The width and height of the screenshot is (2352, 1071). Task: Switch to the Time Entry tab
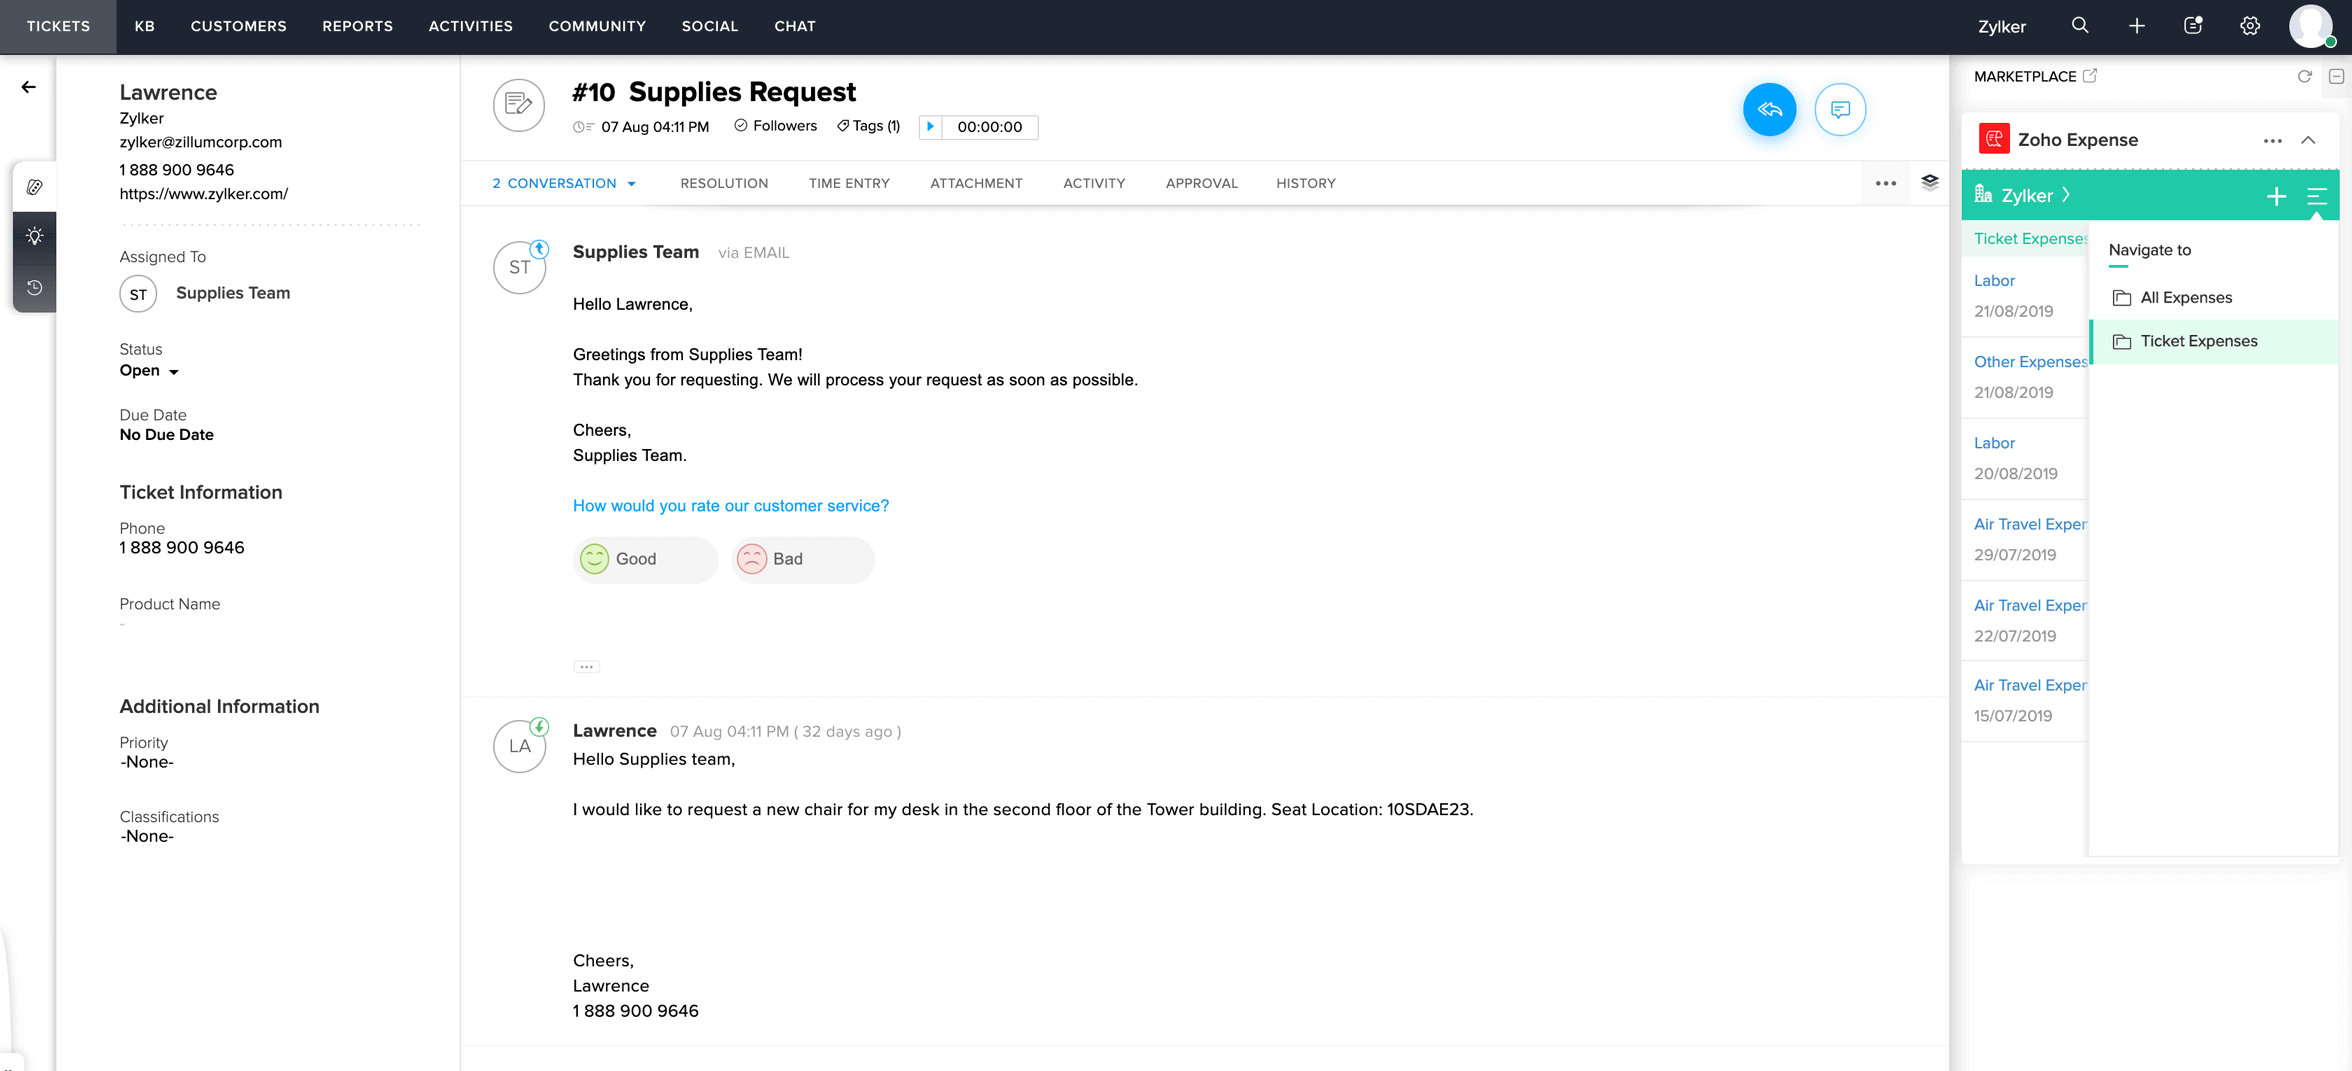(849, 183)
